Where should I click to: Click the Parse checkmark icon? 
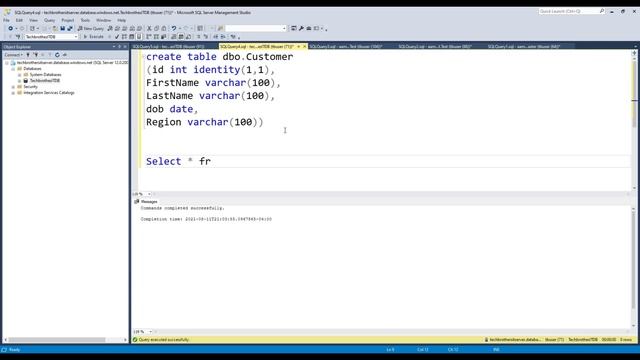pos(117,37)
